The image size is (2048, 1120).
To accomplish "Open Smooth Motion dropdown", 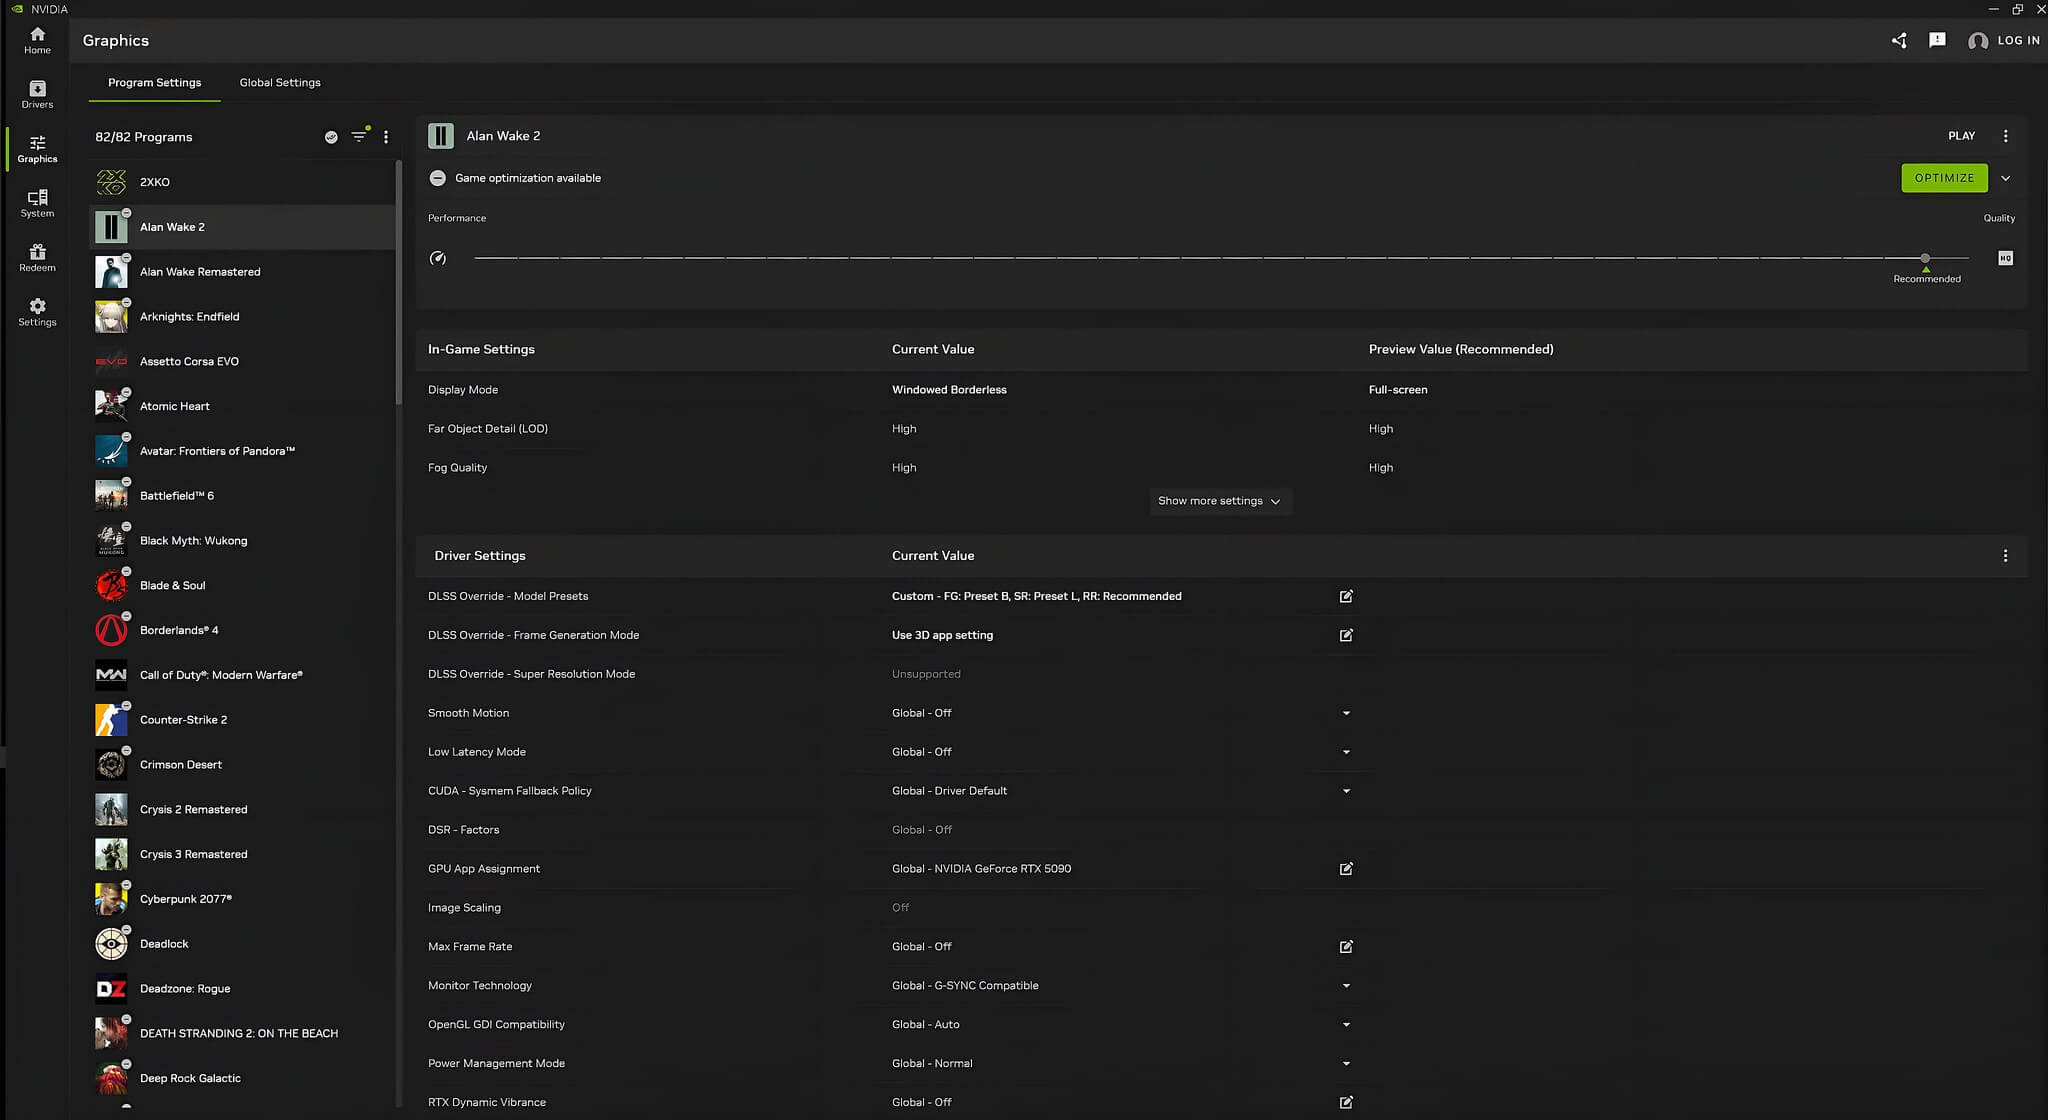I will (1346, 713).
